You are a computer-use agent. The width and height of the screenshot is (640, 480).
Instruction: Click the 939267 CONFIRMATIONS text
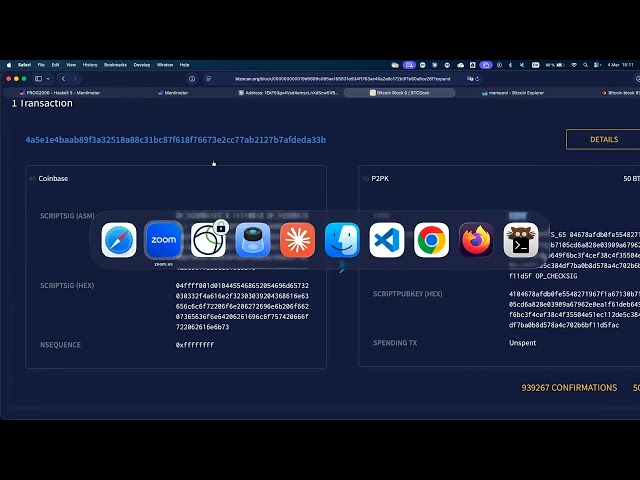[569, 388]
